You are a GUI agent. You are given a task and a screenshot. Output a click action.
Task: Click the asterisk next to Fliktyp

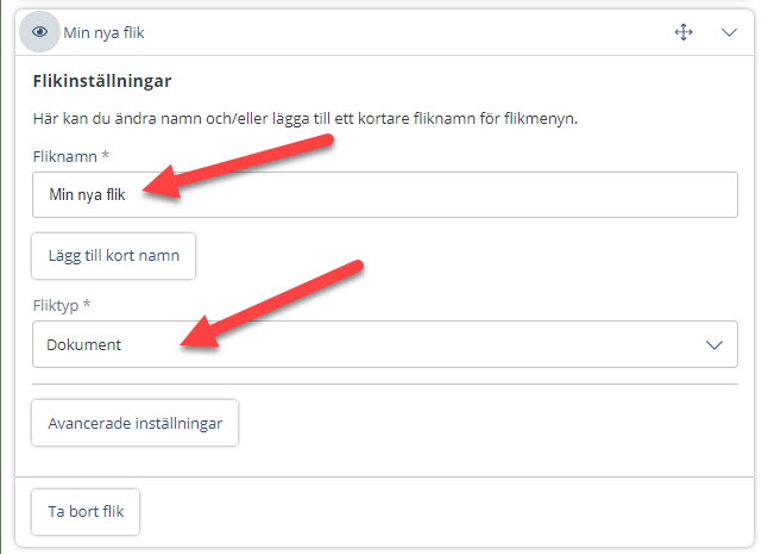[x=86, y=304]
